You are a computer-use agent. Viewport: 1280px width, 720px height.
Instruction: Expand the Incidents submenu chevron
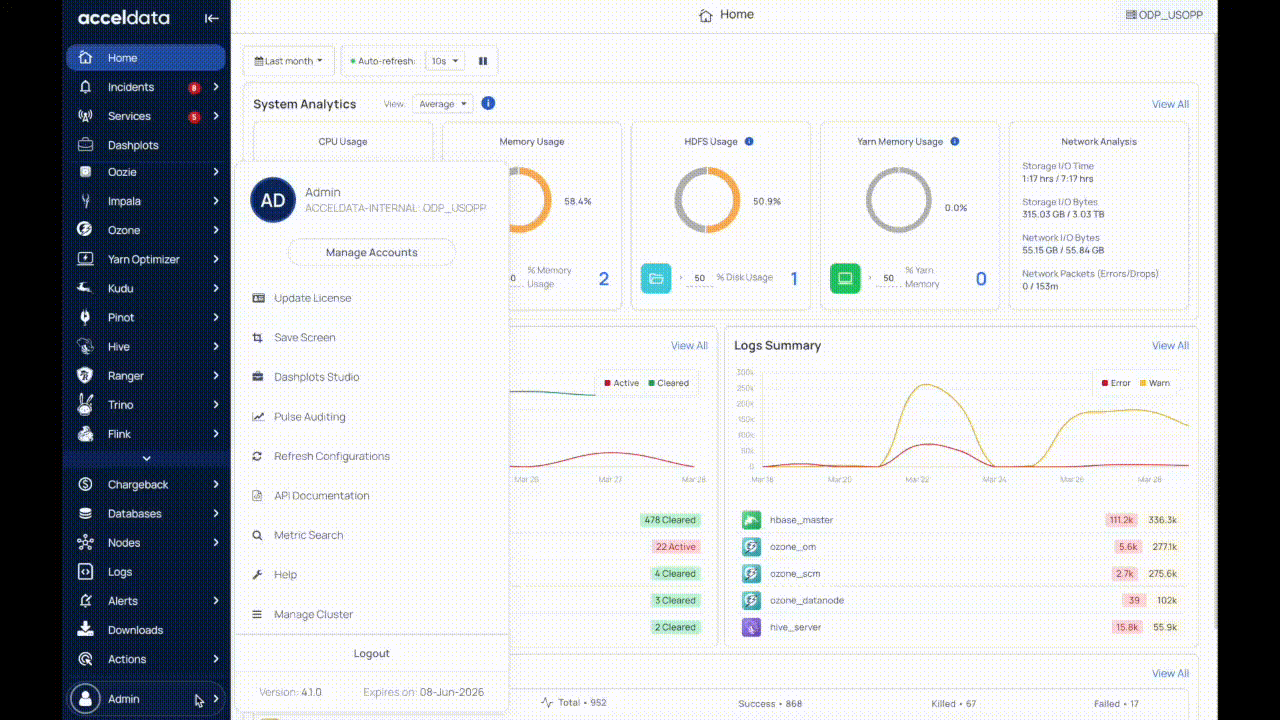[x=216, y=87]
